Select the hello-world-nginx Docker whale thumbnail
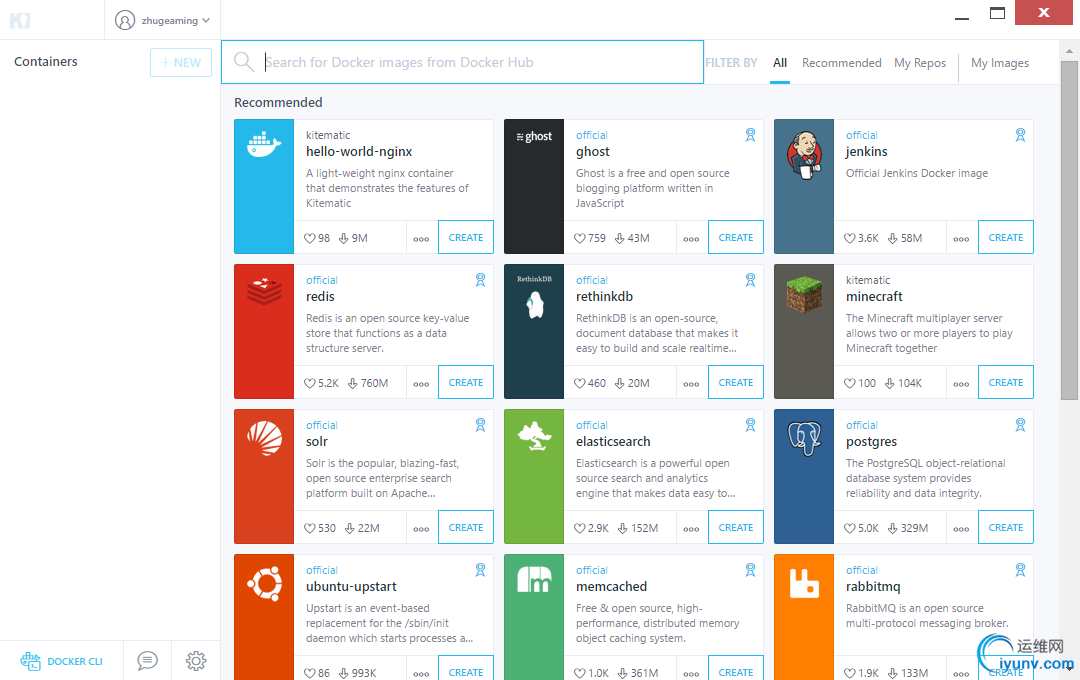This screenshot has width=1080, height=680. coord(264,186)
